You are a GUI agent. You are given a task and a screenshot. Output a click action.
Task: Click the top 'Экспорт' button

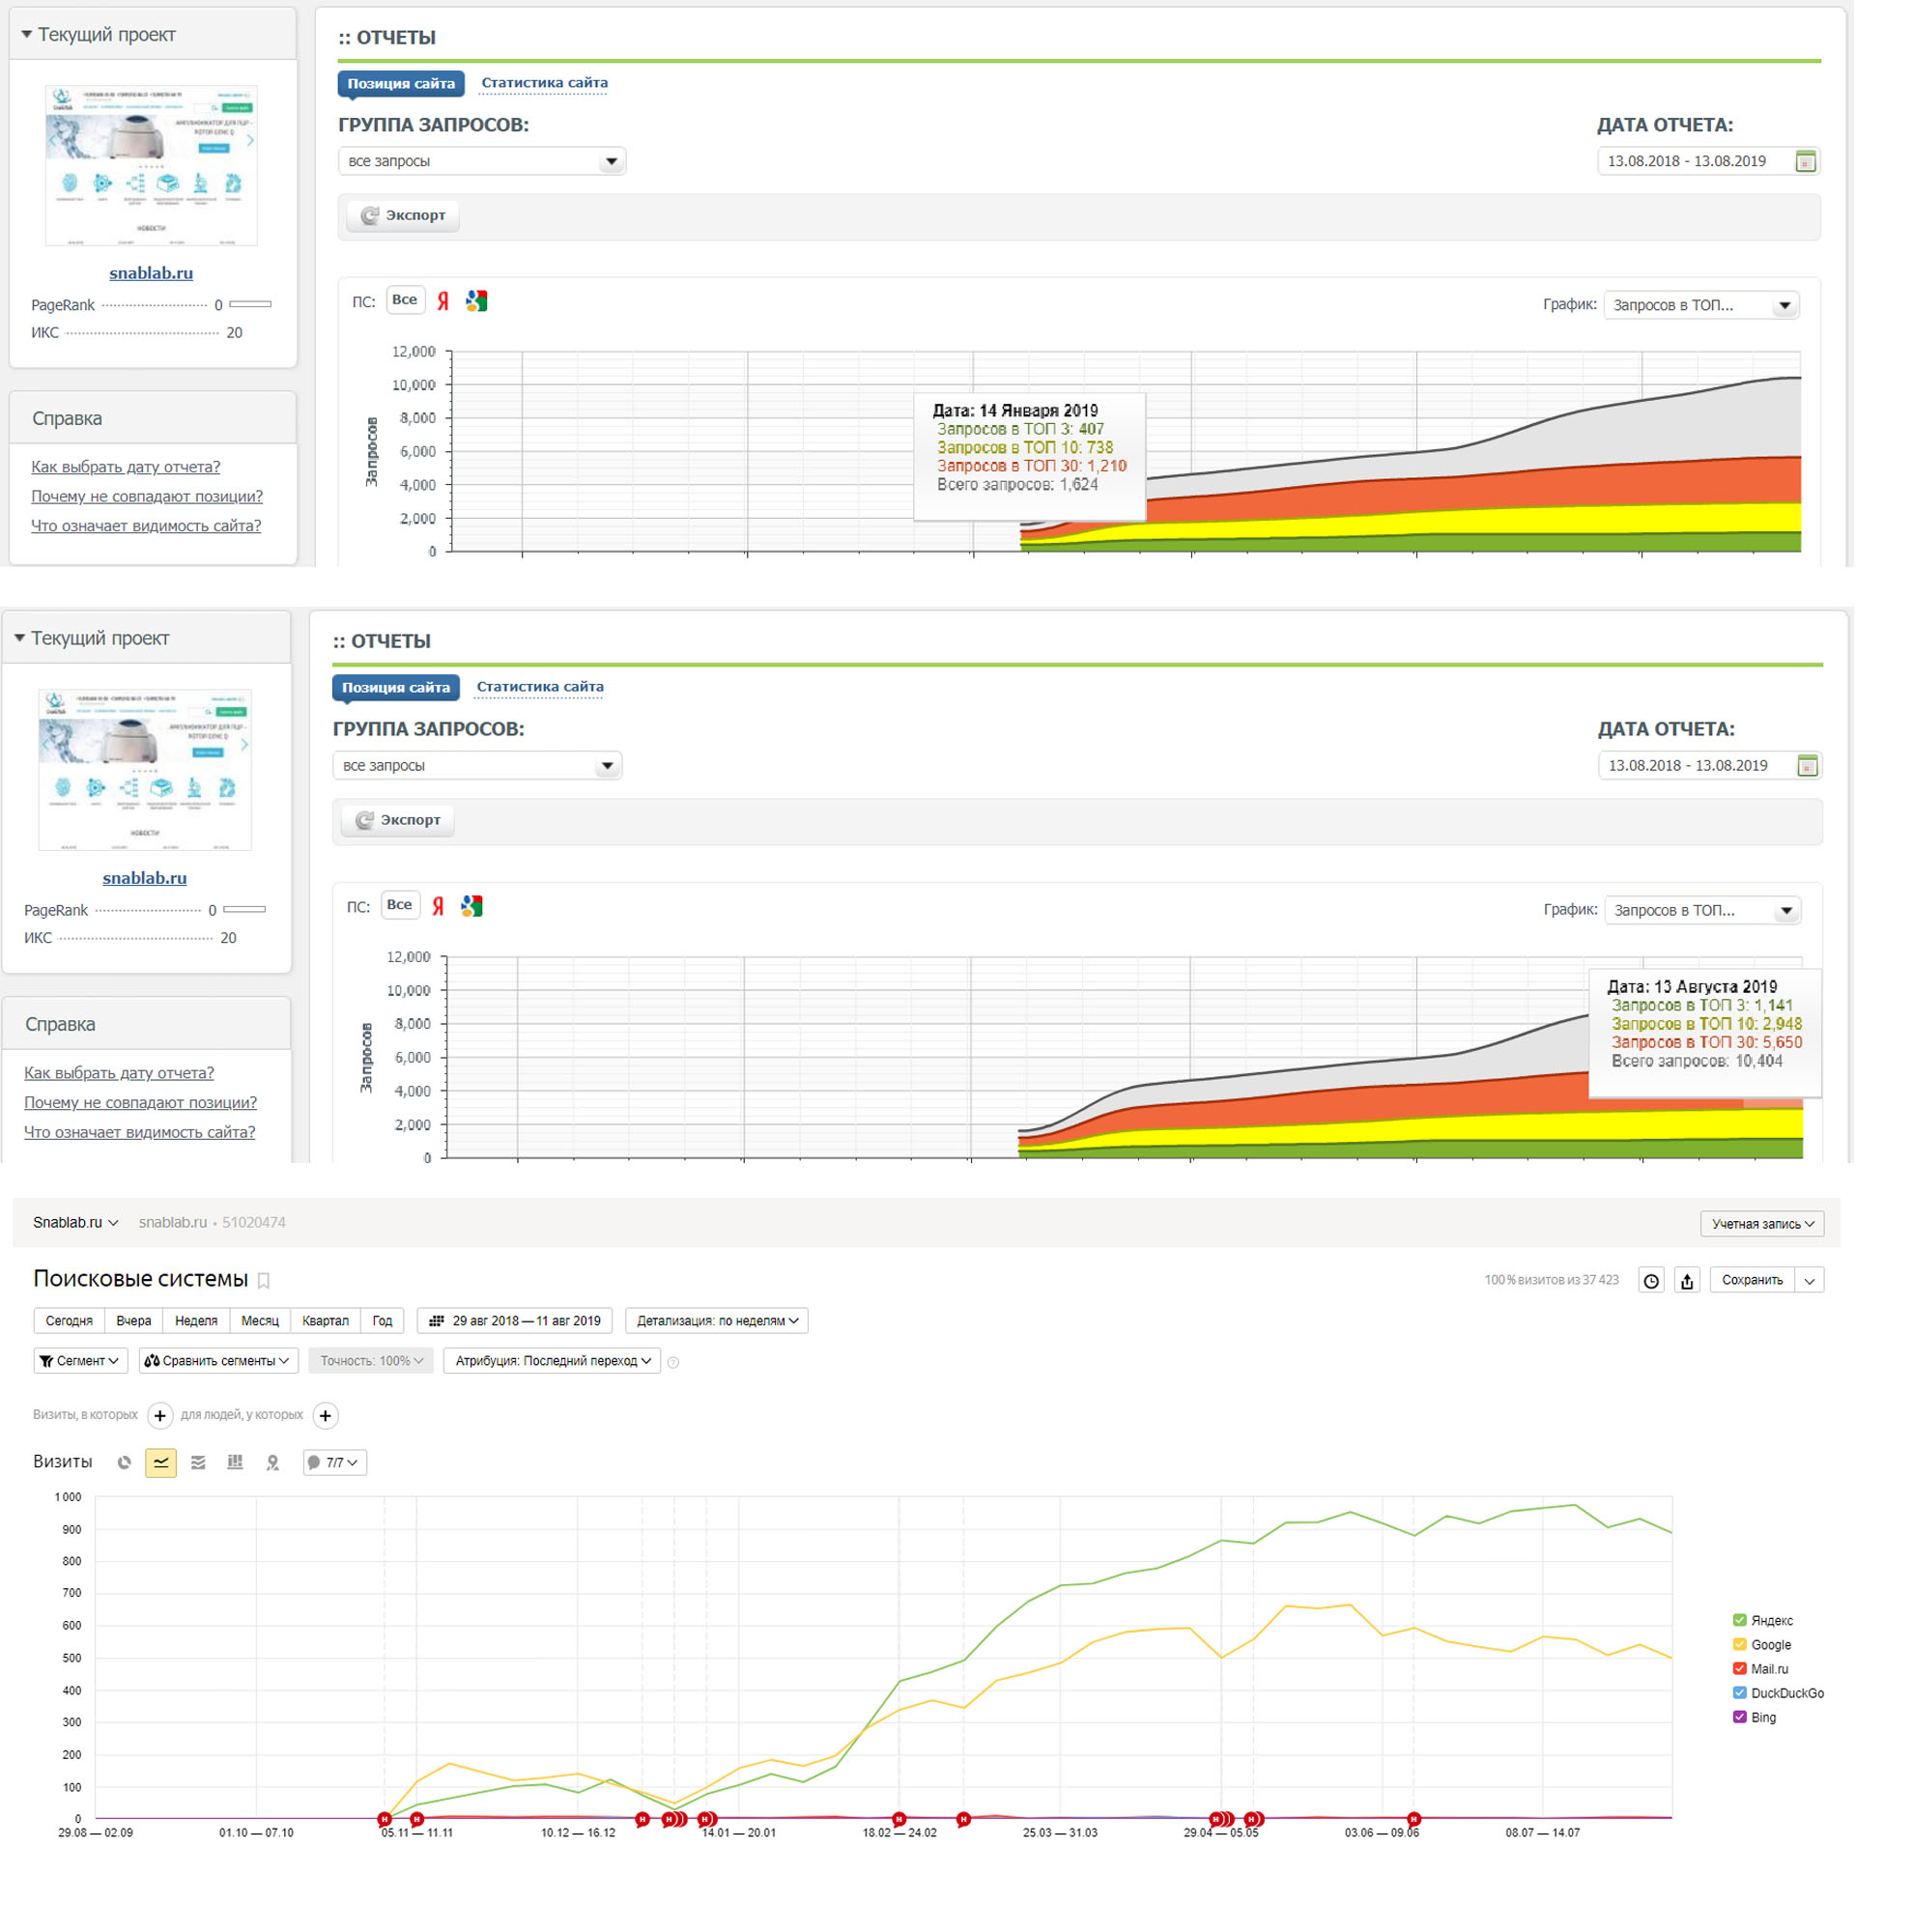pyautogui.click(x=405, y=217)
